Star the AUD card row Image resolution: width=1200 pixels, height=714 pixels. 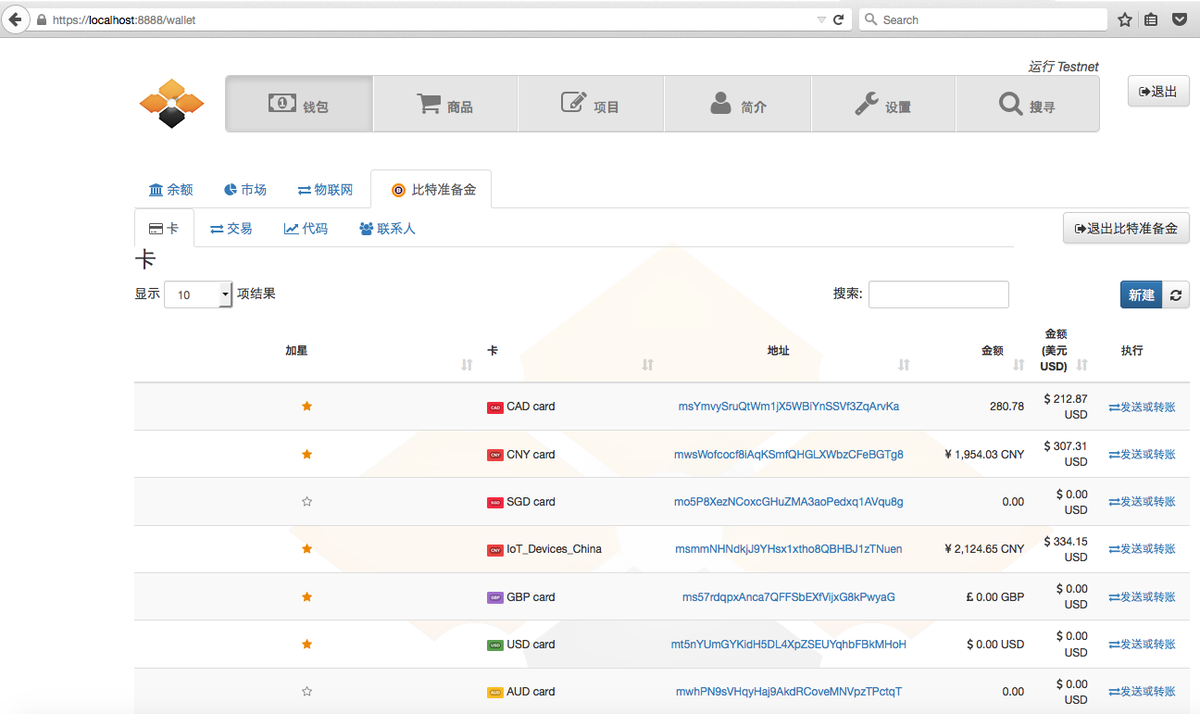[307, 691]
